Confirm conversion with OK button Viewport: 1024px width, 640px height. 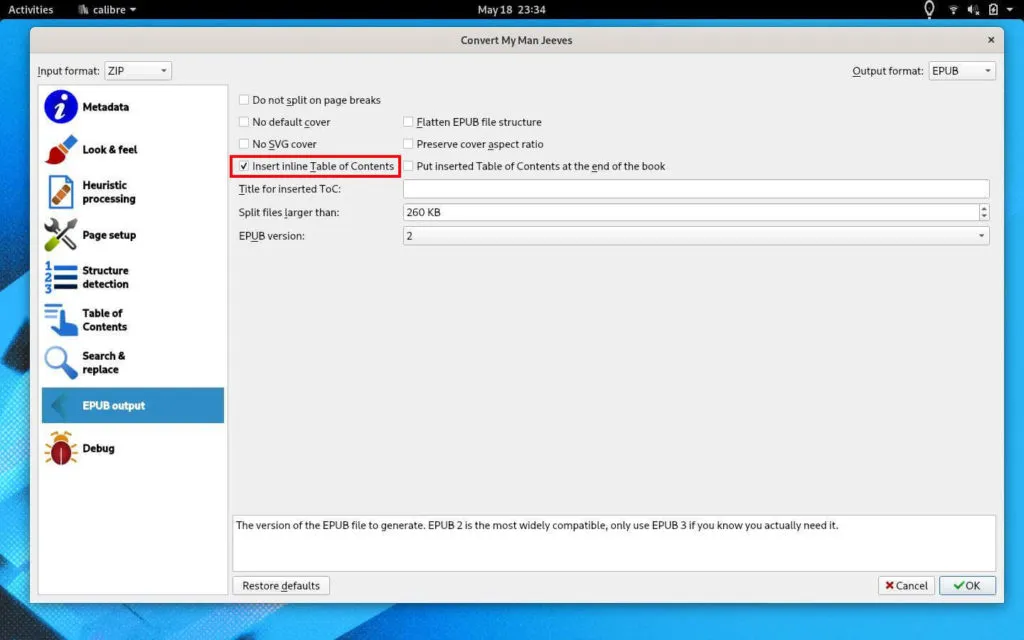(x=966, y=586)
